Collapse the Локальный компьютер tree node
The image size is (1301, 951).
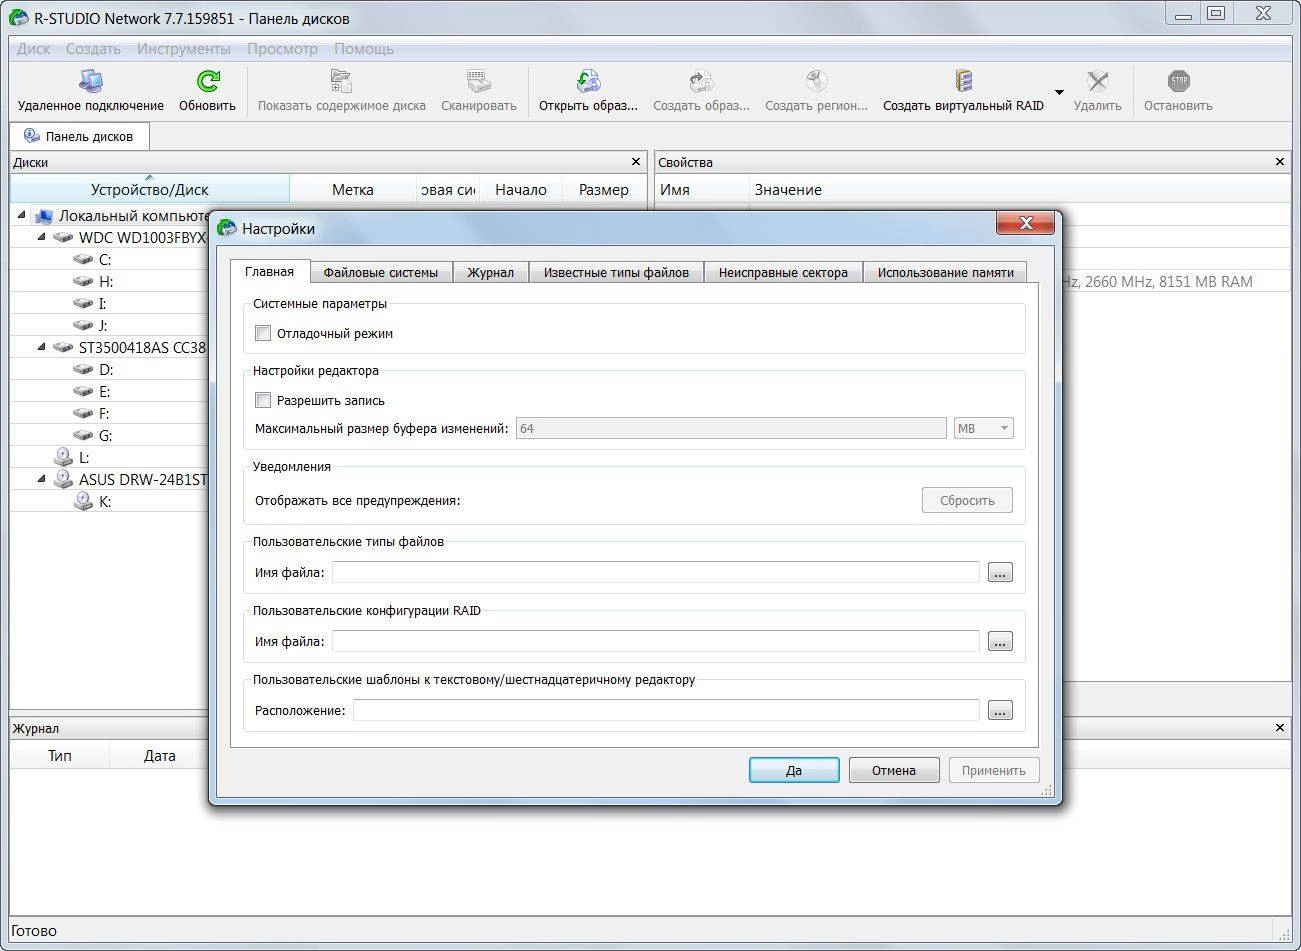21,215
